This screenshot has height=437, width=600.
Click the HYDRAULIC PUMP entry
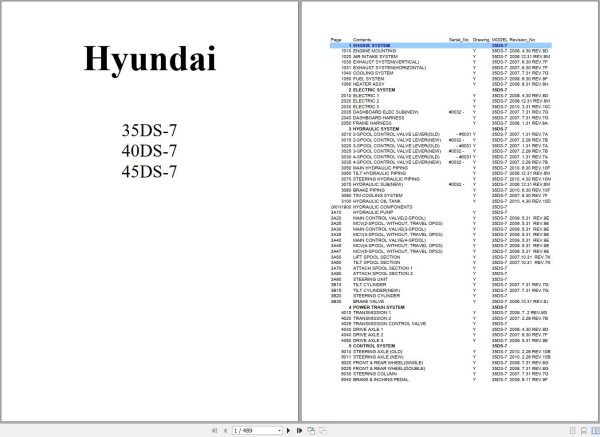(x=373, y=212)
